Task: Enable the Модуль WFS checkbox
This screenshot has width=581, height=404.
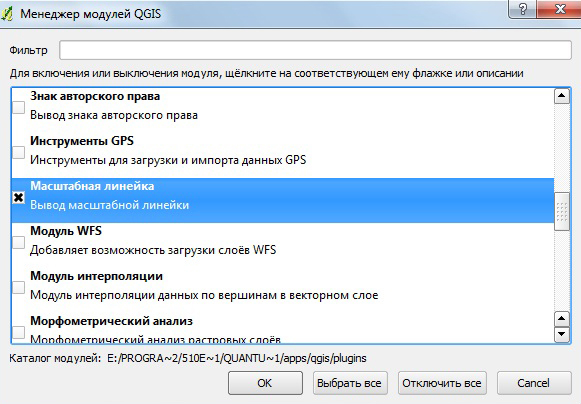Action: click(19, 242)
